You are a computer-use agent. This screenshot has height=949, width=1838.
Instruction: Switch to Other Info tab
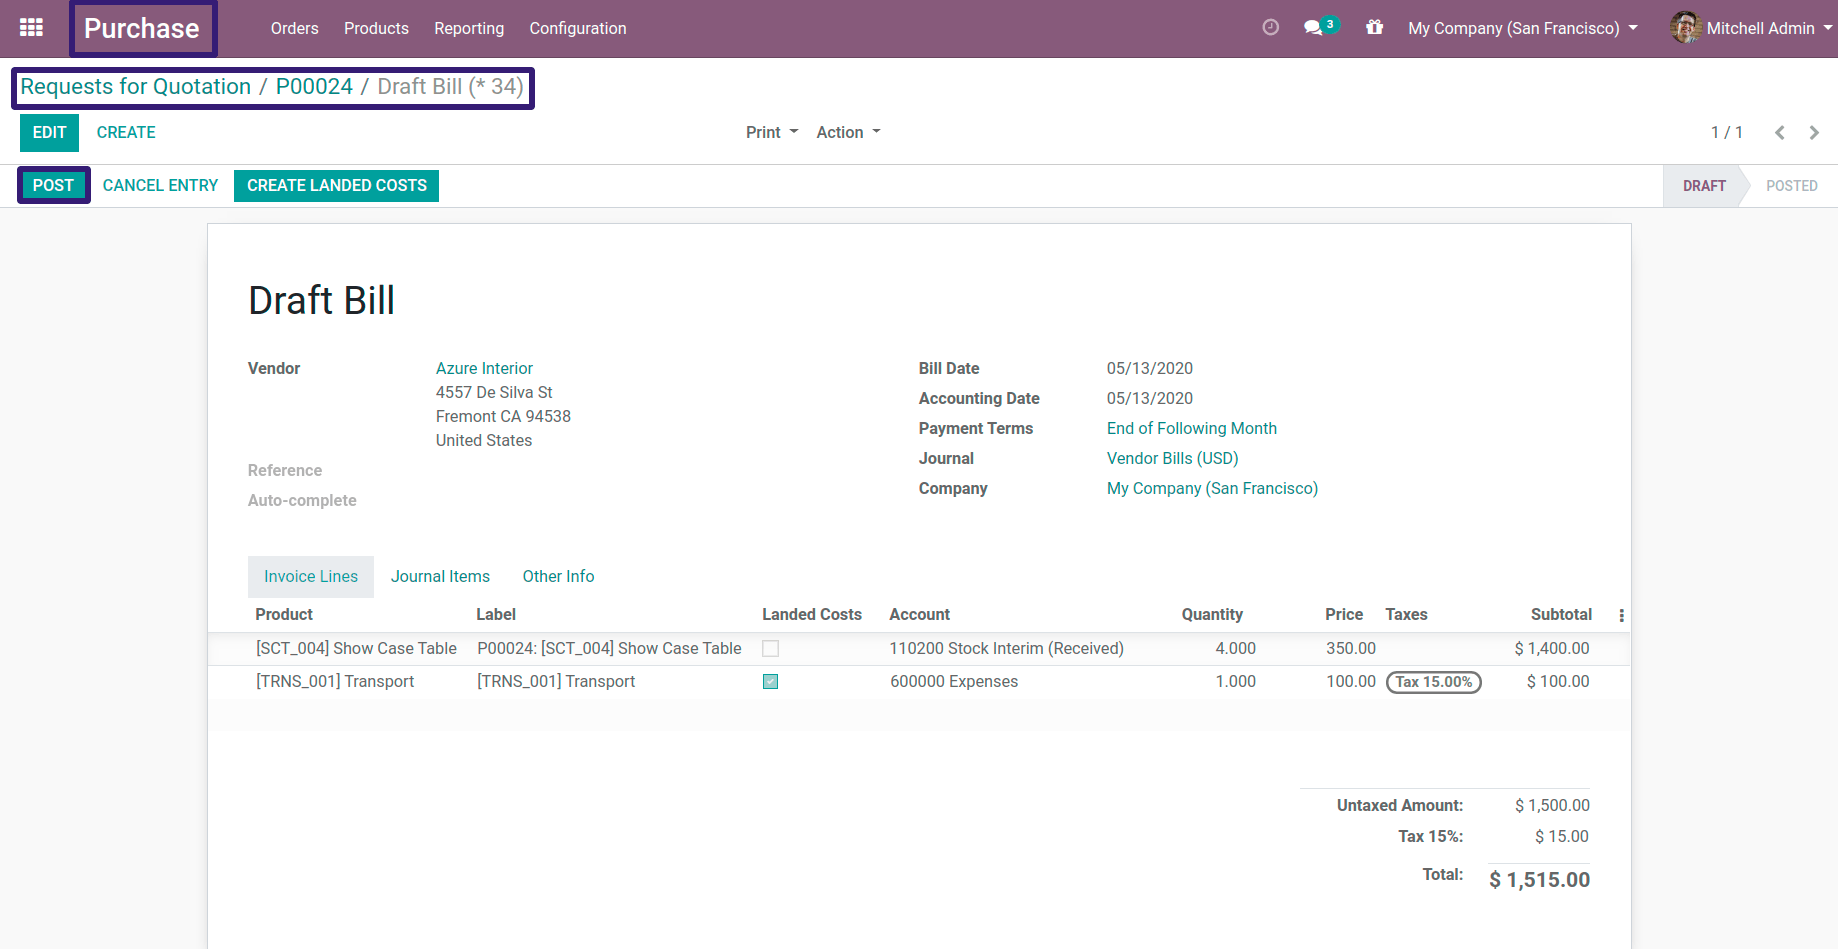558,577
